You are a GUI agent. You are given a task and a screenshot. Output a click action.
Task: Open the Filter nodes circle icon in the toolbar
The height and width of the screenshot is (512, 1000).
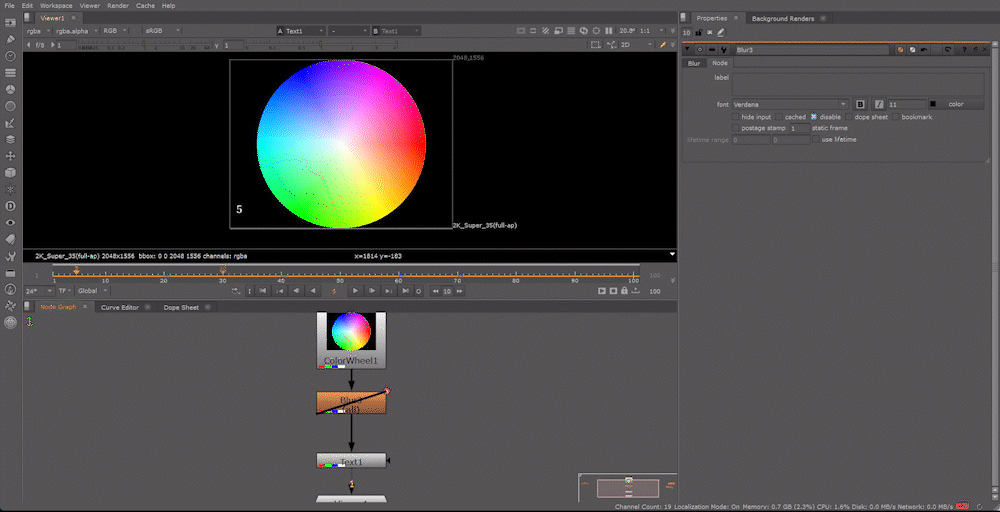(x=10, y=106)
